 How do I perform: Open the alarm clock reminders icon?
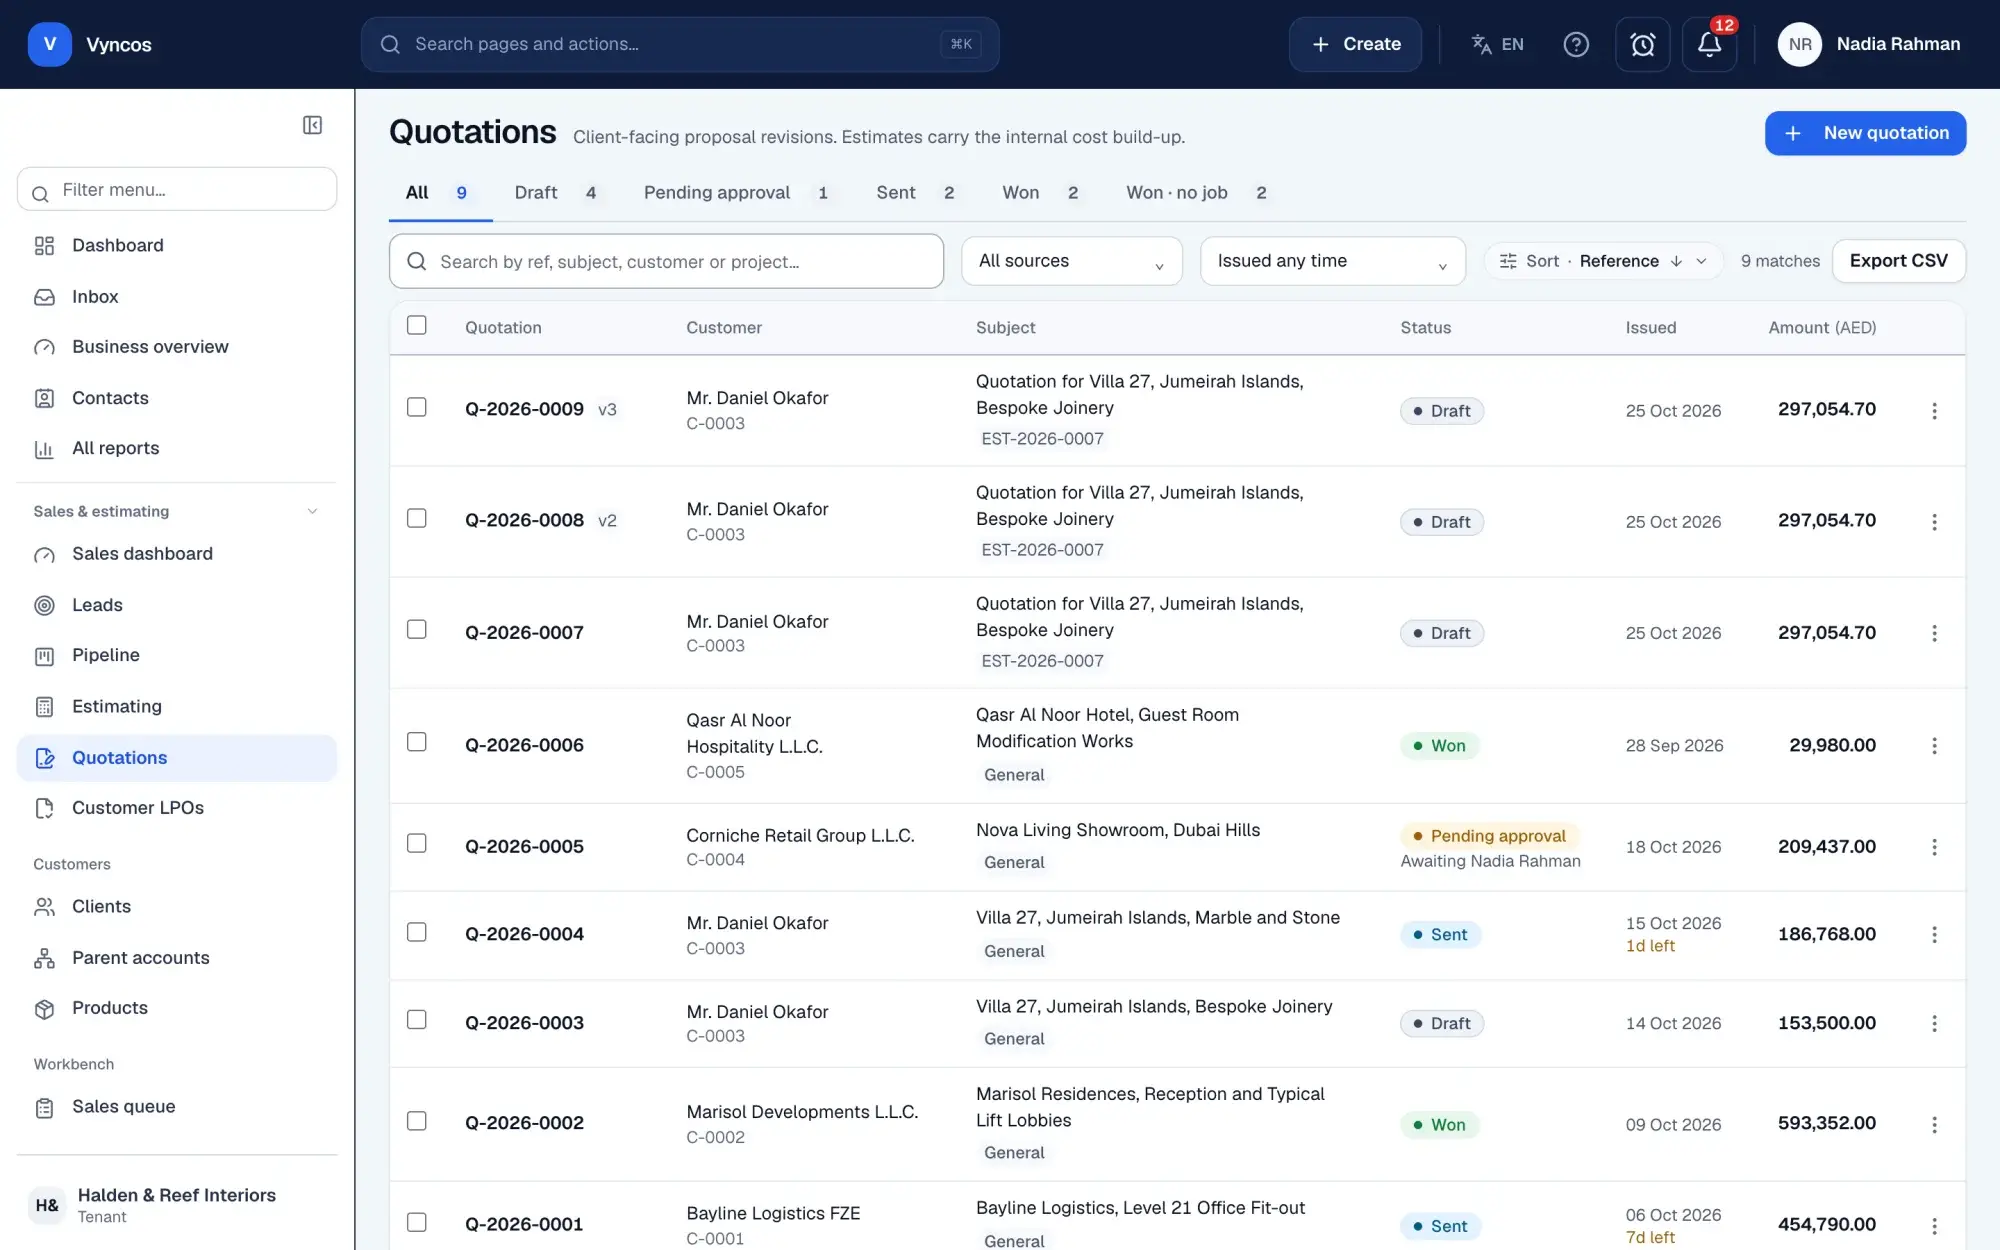pos(1642,44)
